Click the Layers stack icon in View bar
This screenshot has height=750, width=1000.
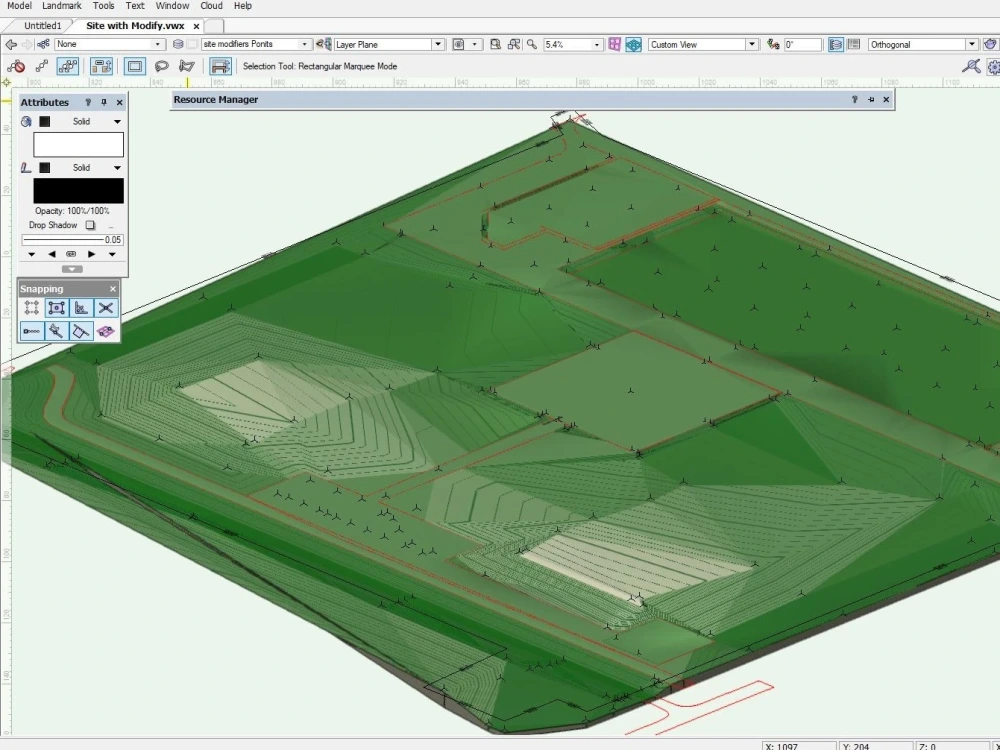[x=179, y=45]
